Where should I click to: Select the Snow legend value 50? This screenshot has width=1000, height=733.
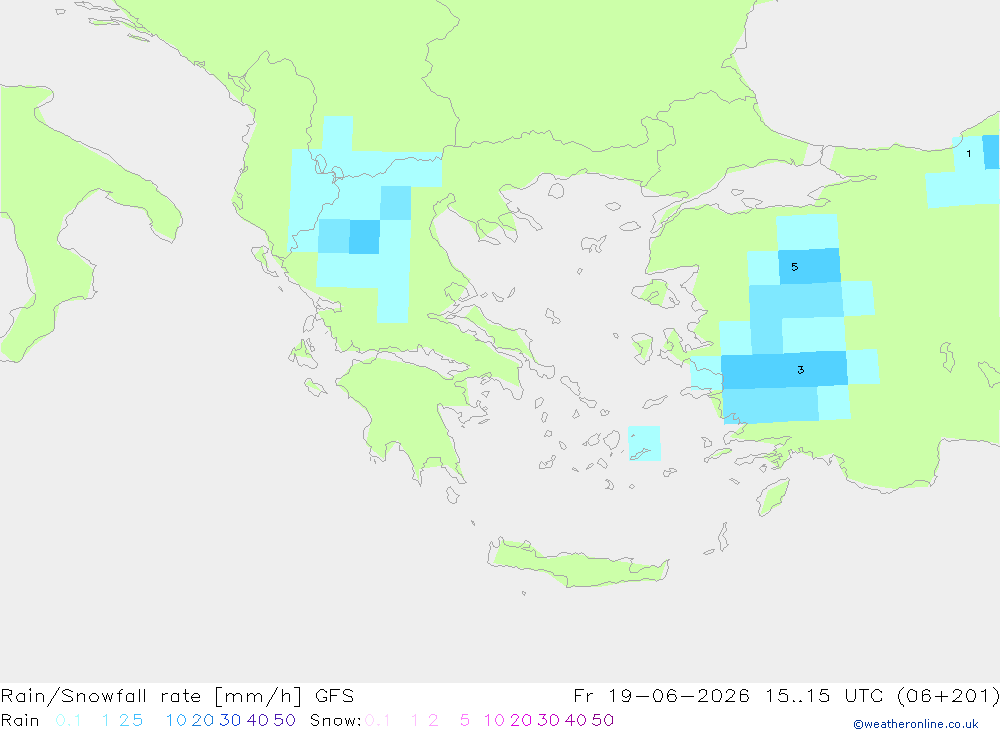pyautogui.click(x=603, y=720)
